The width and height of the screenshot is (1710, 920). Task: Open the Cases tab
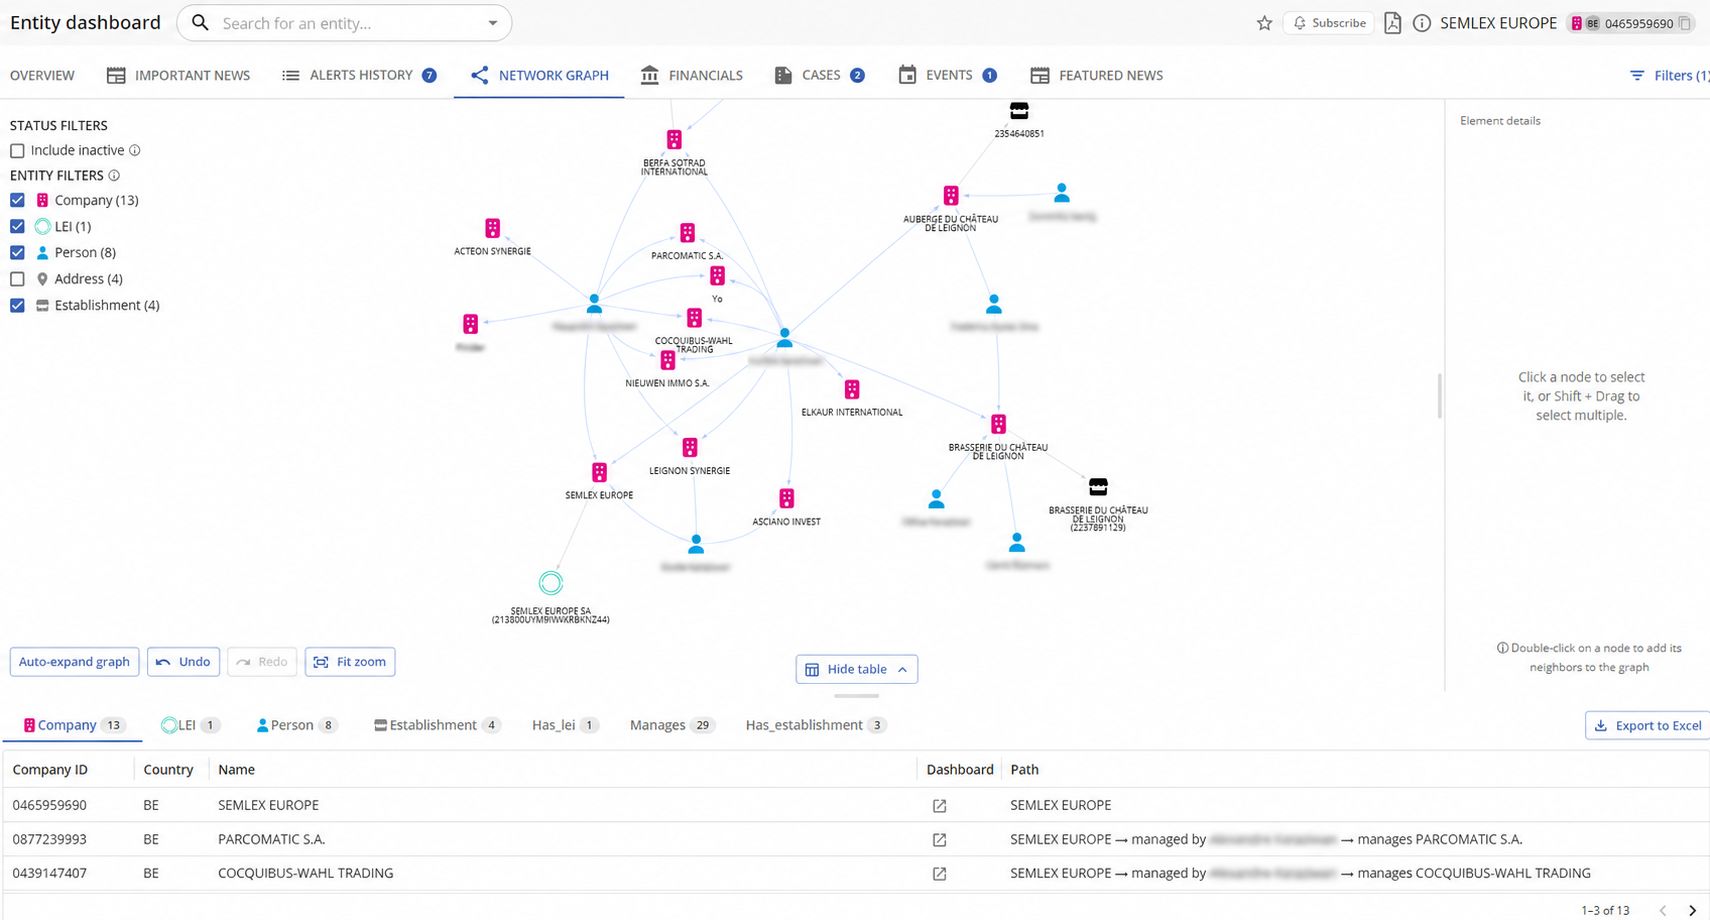(x=819, y=75)
